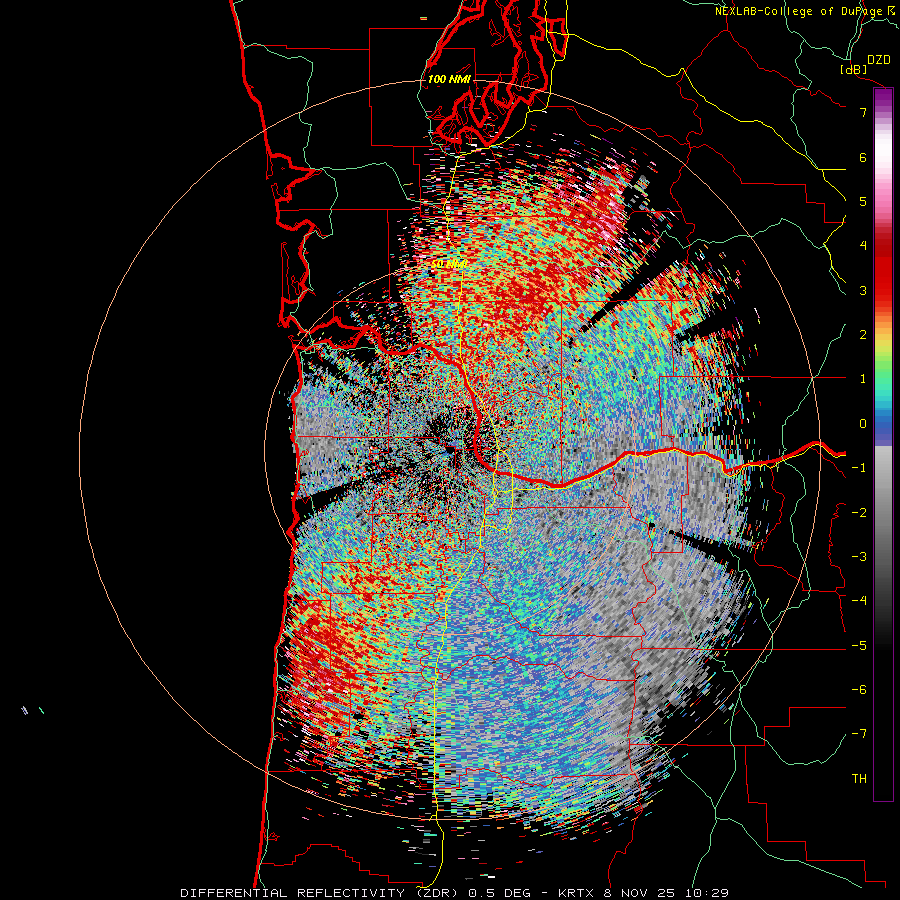
Task: Click the TH label on the color scale
Action: click(859, 779)
